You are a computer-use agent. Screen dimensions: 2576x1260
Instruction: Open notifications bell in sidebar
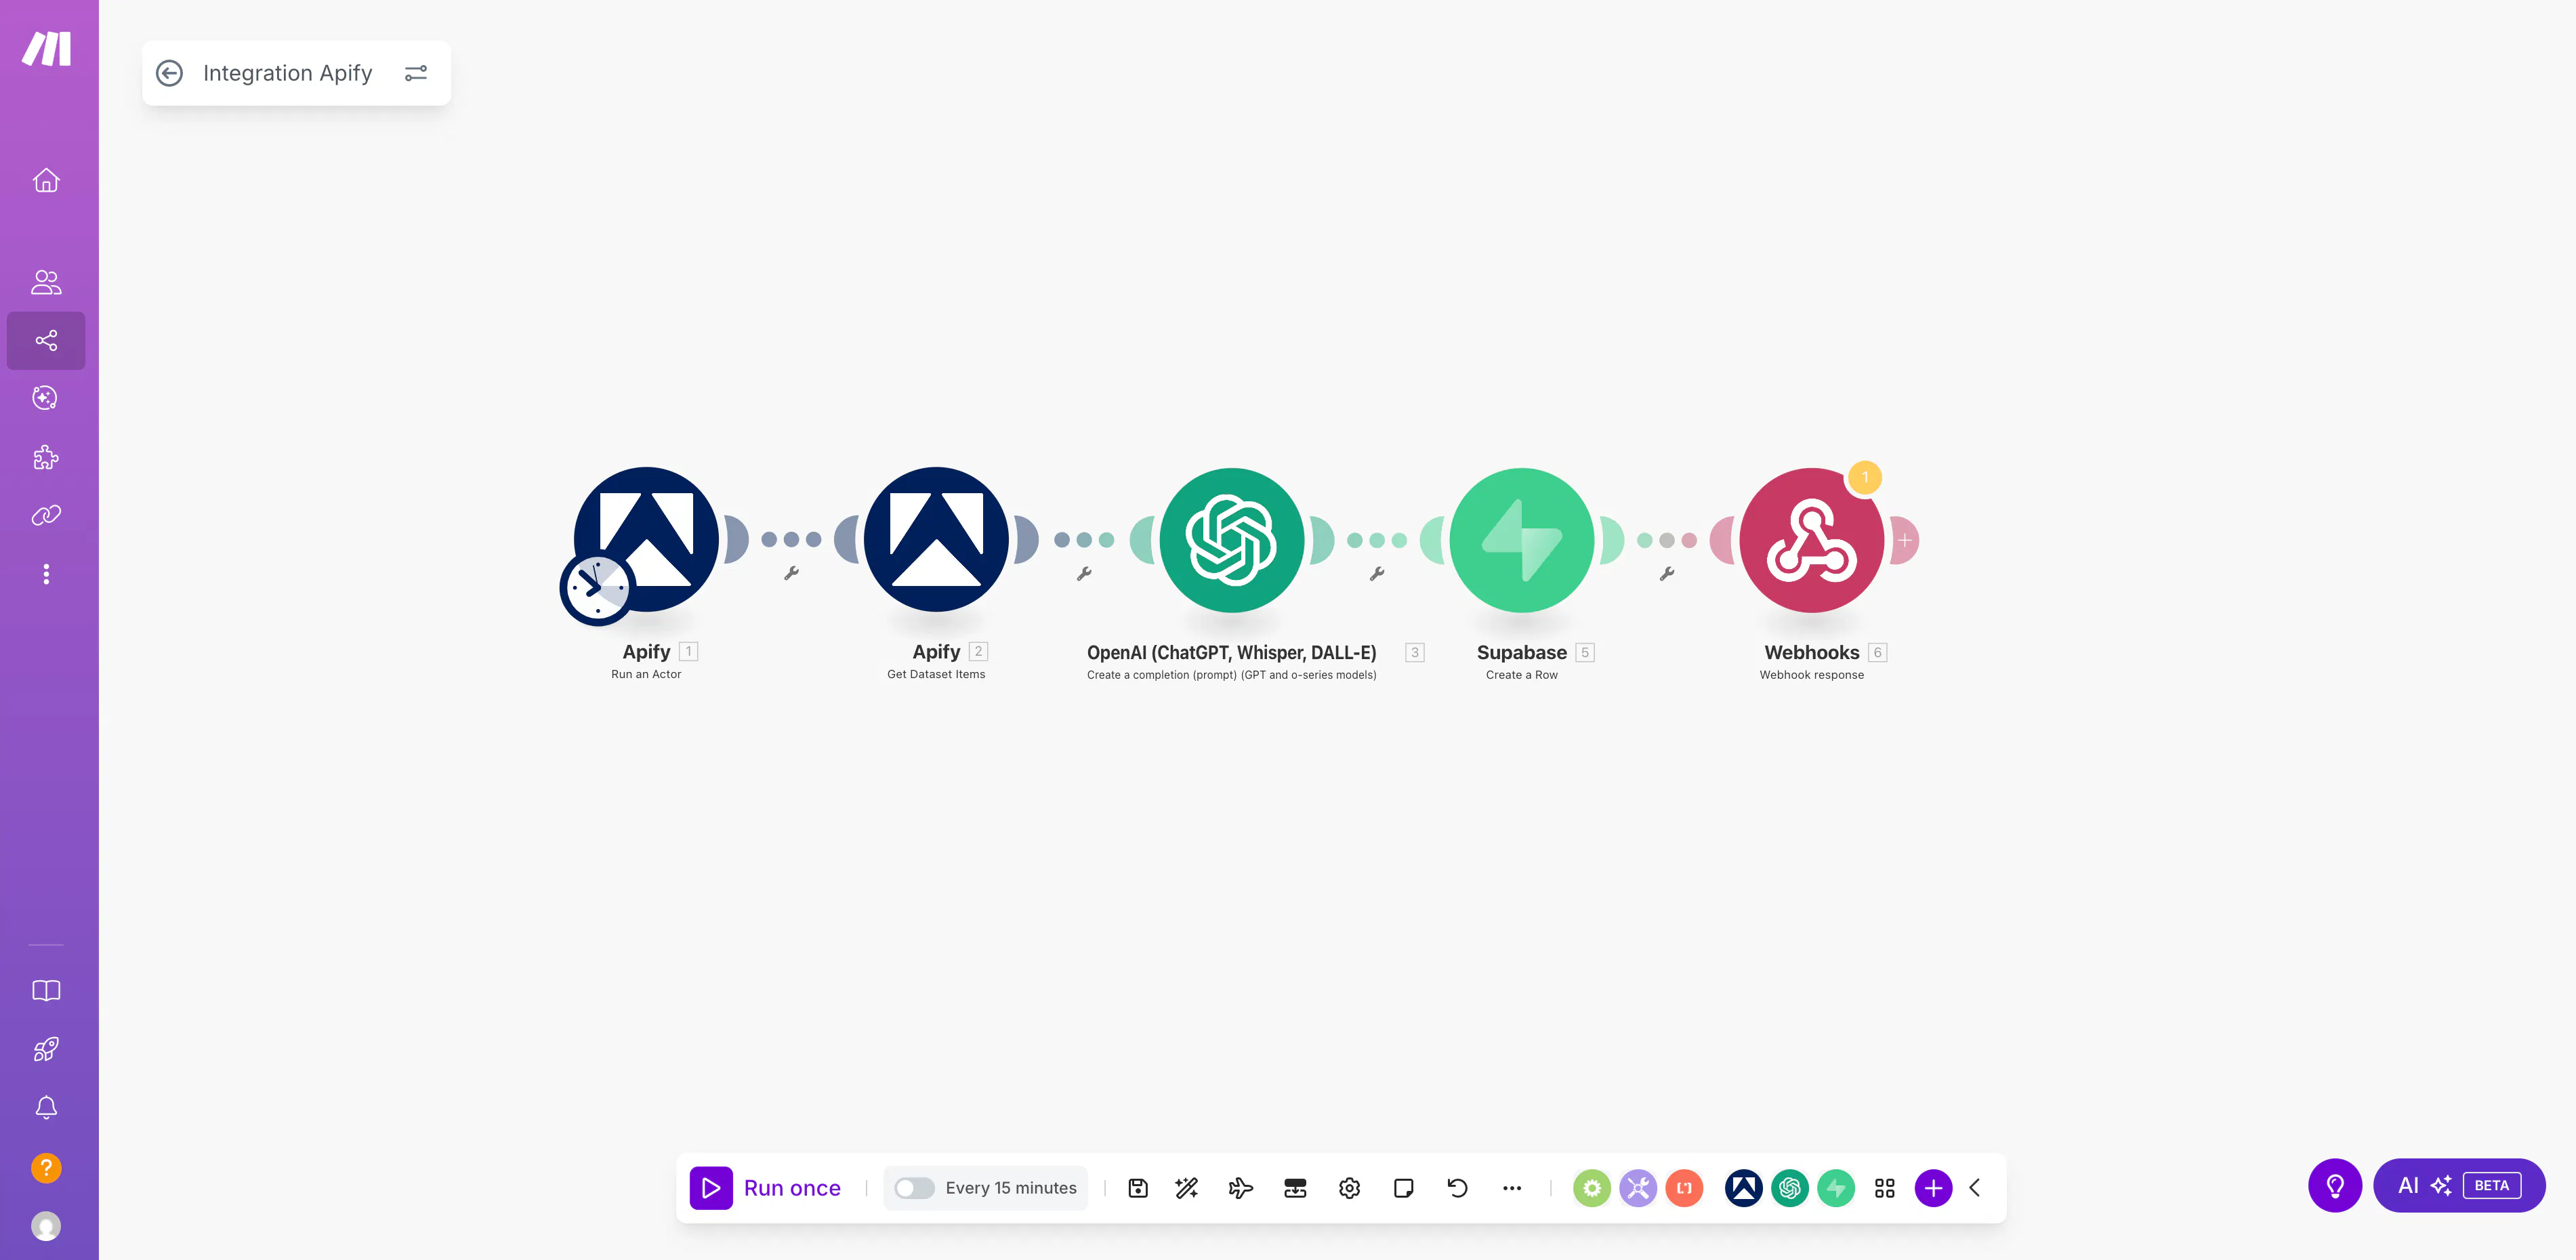point(46,1108)
